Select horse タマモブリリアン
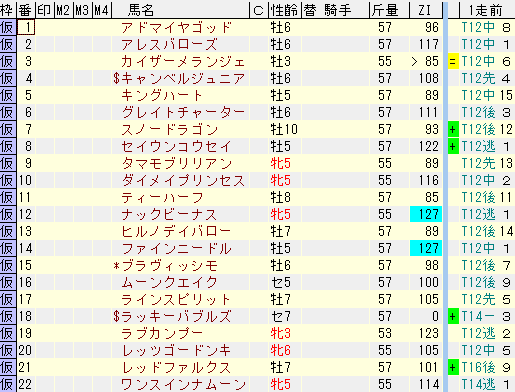 (x=176, y=163)
